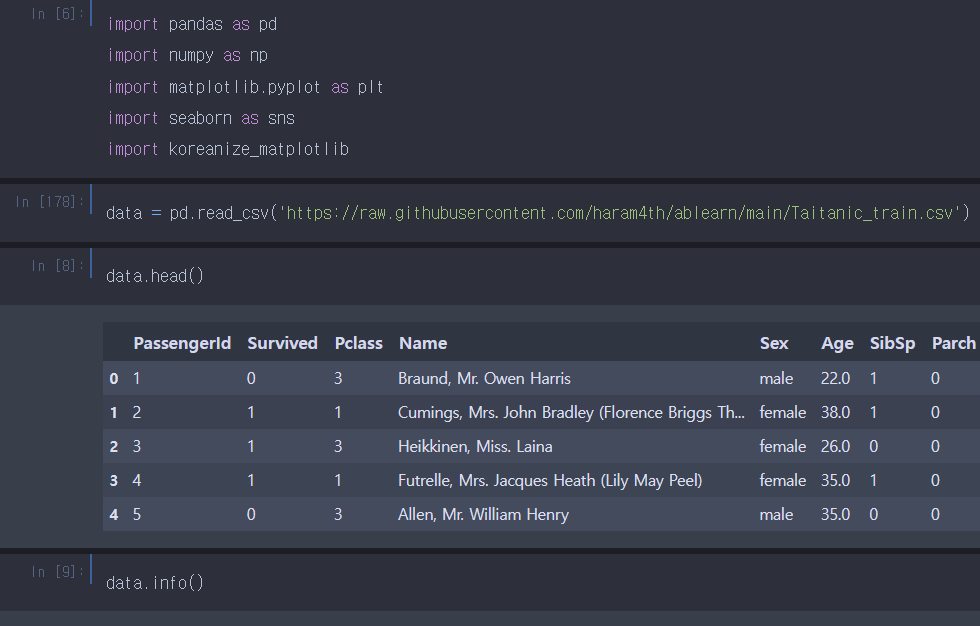Click row index 0 of the dataframe

(x=114, y=378)
